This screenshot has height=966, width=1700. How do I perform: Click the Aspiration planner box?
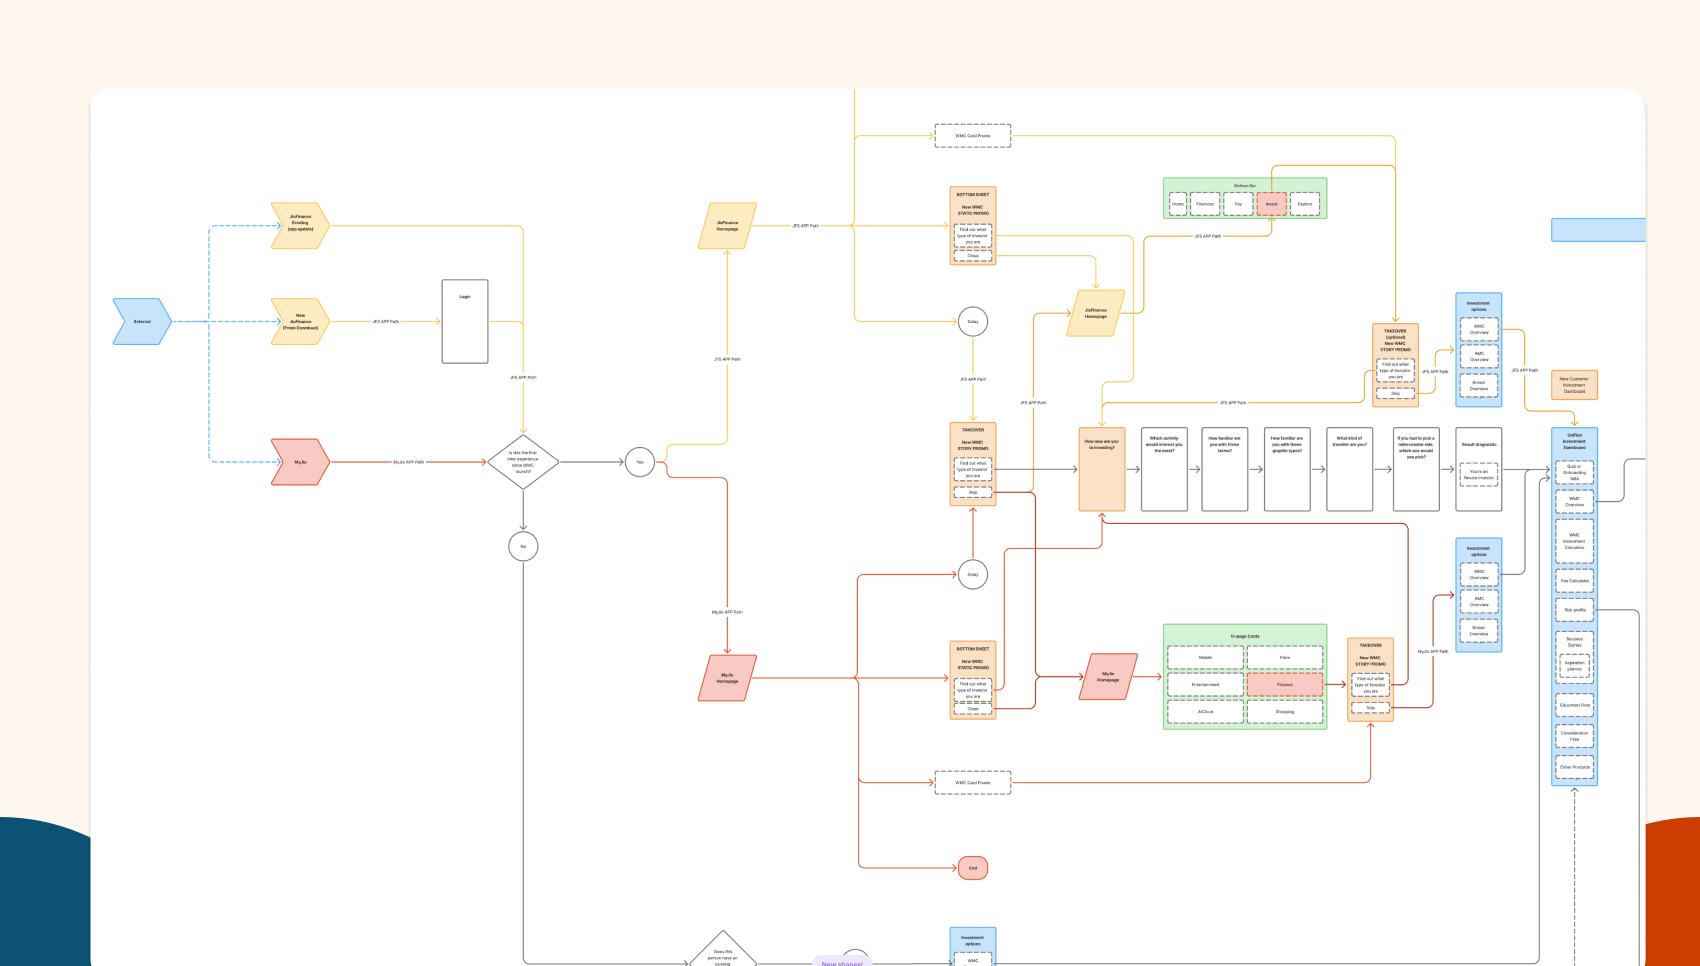(x=1574, y=664)
